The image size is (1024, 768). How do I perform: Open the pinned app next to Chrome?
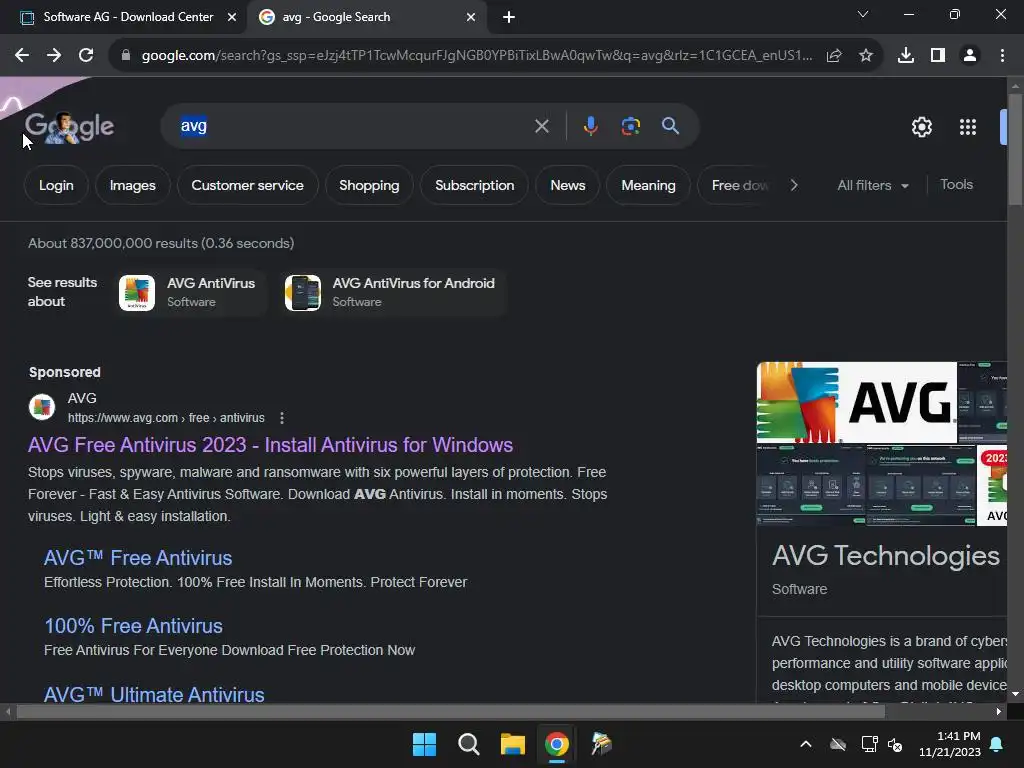pyautogui.click(x=601, y=744)
